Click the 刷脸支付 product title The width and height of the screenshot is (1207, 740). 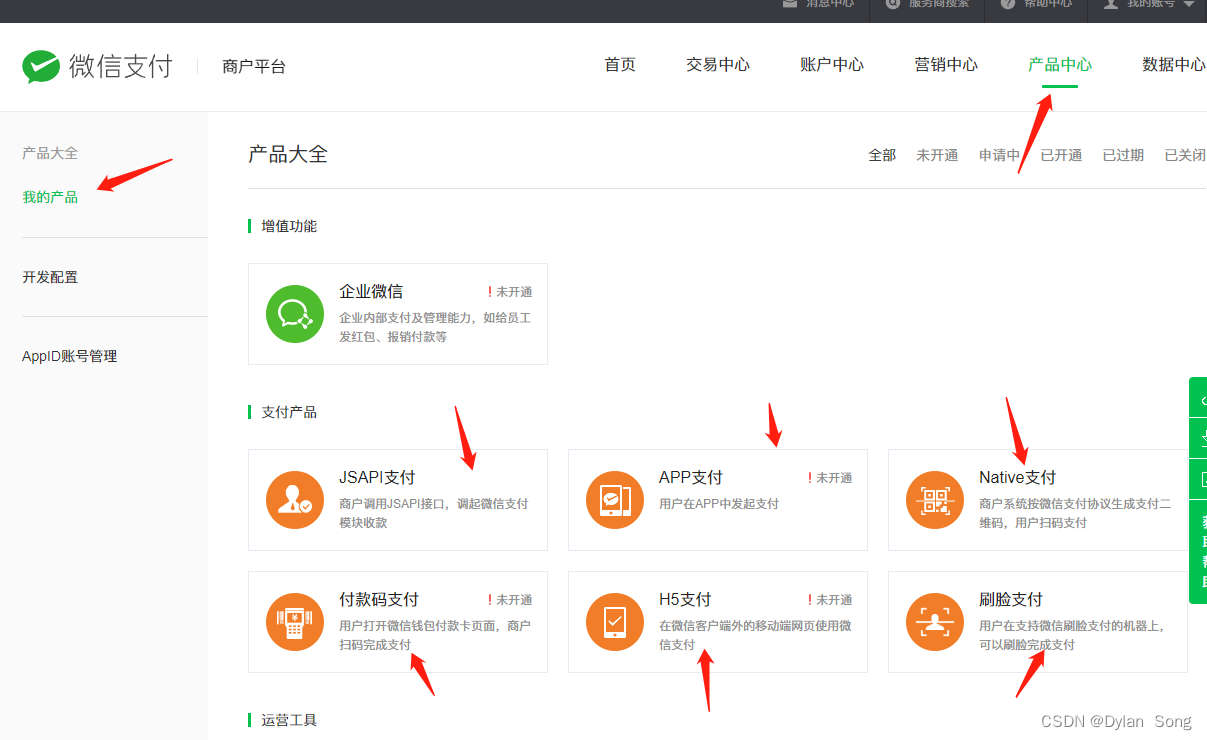pyautogui.click(x=1011, y=600)
